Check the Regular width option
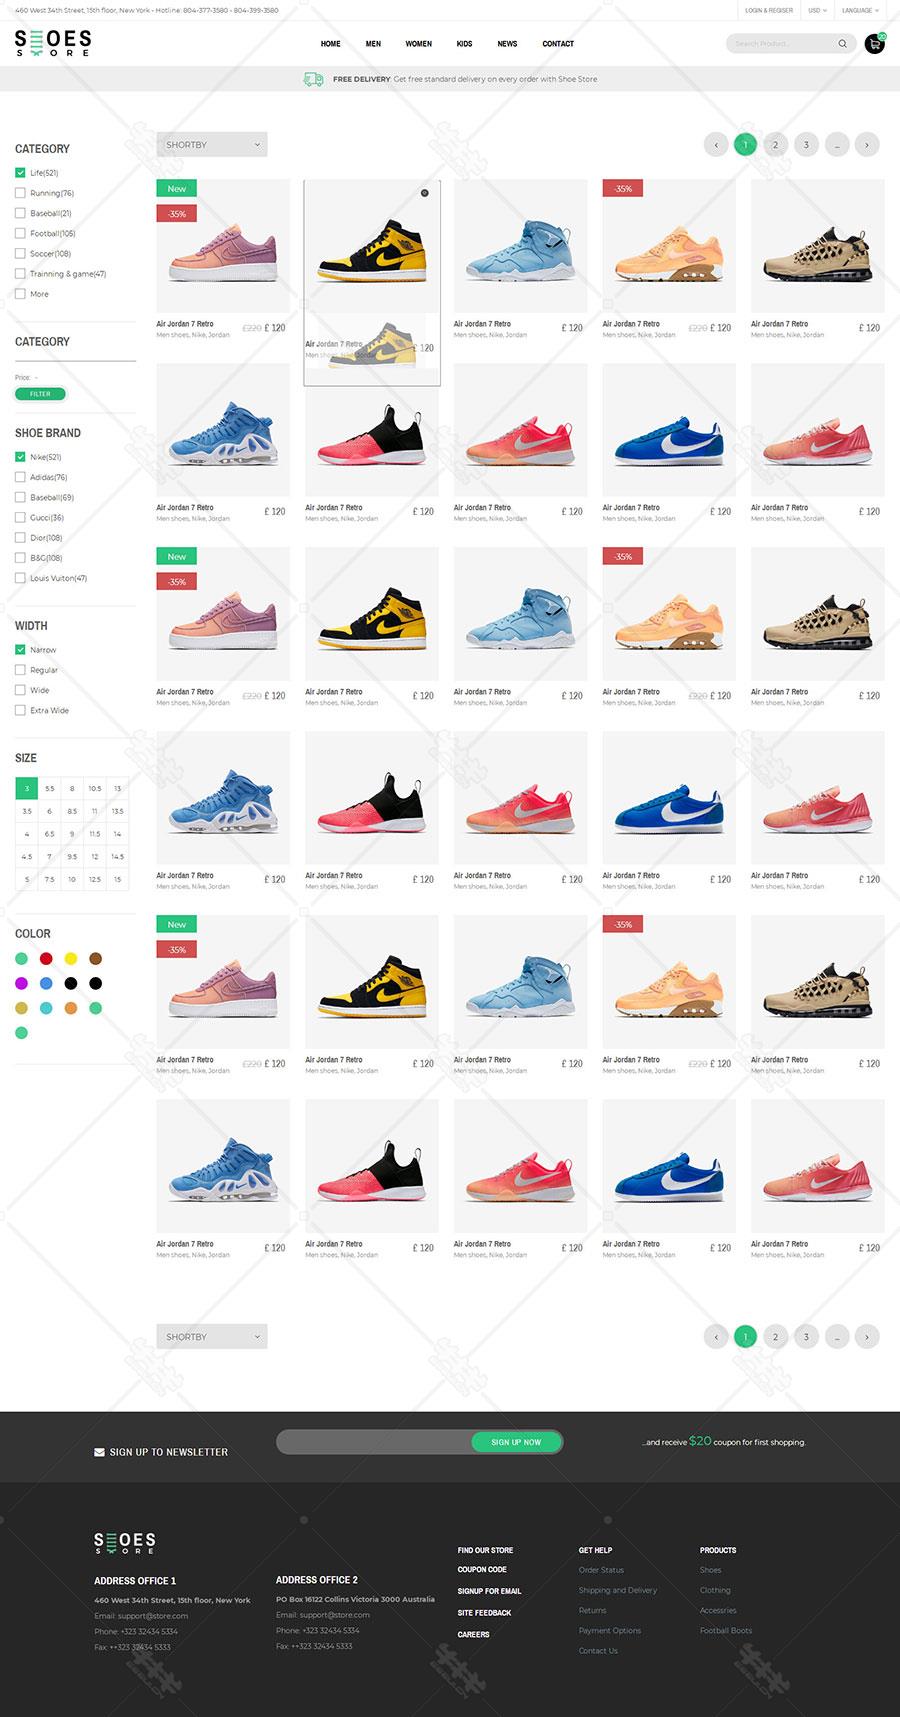The image size is (900, 1717). (20, 670)
